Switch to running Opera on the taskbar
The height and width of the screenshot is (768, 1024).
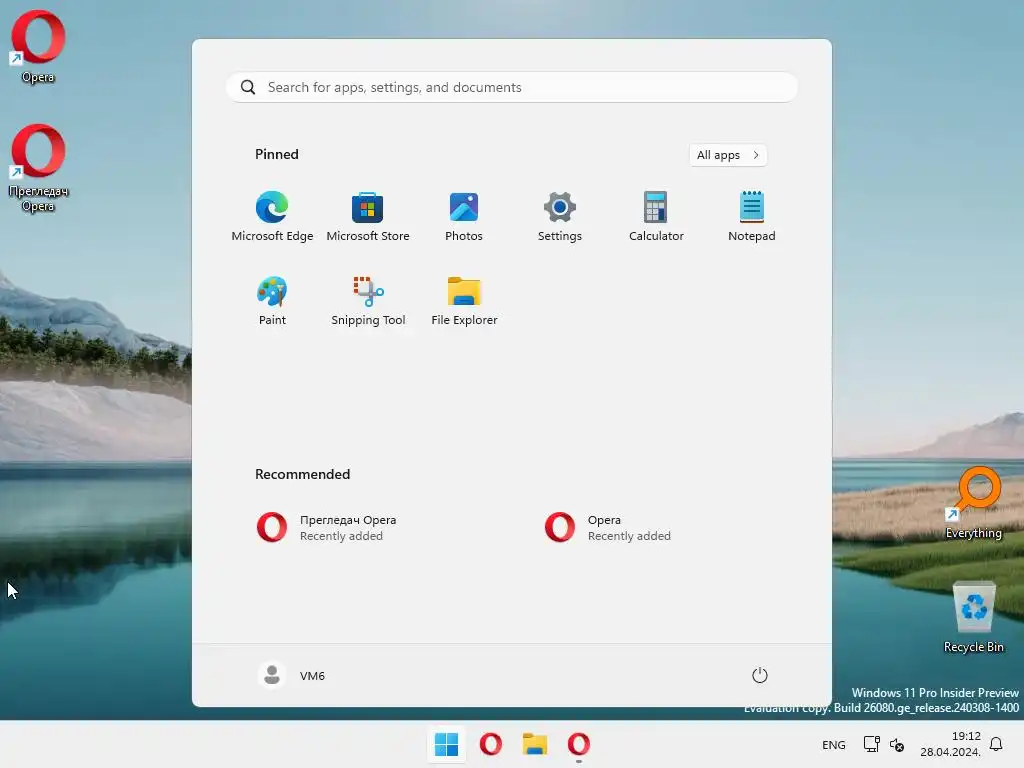click(579, 744)
